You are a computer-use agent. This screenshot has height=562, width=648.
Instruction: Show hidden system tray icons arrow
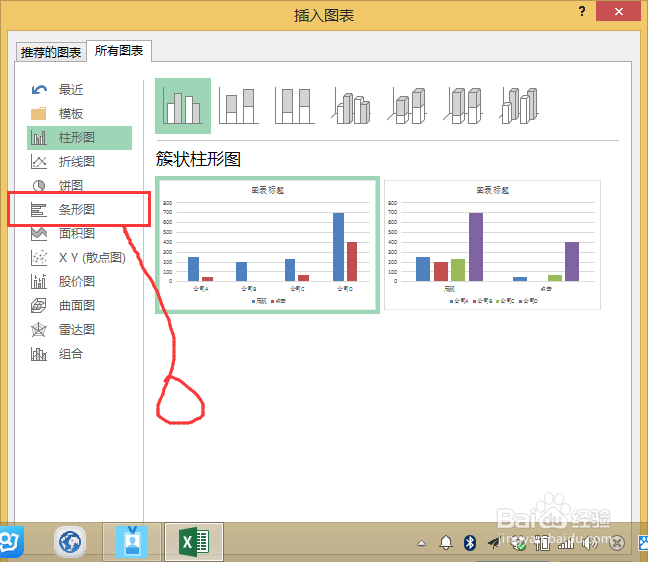(421, 543)
